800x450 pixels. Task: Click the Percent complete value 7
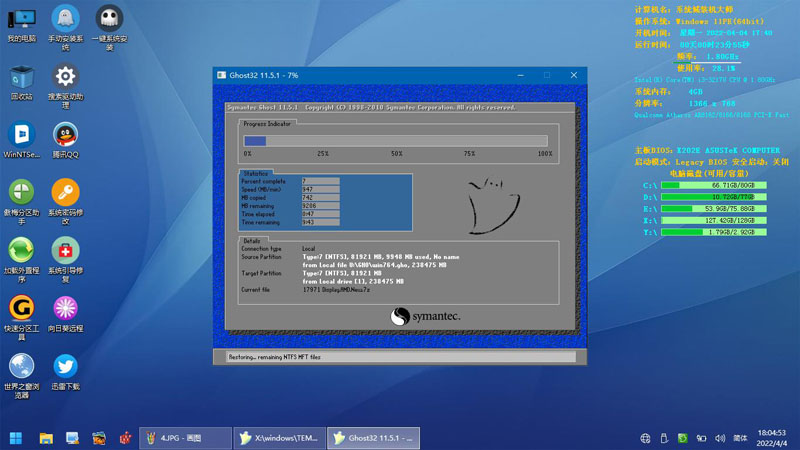320,181
